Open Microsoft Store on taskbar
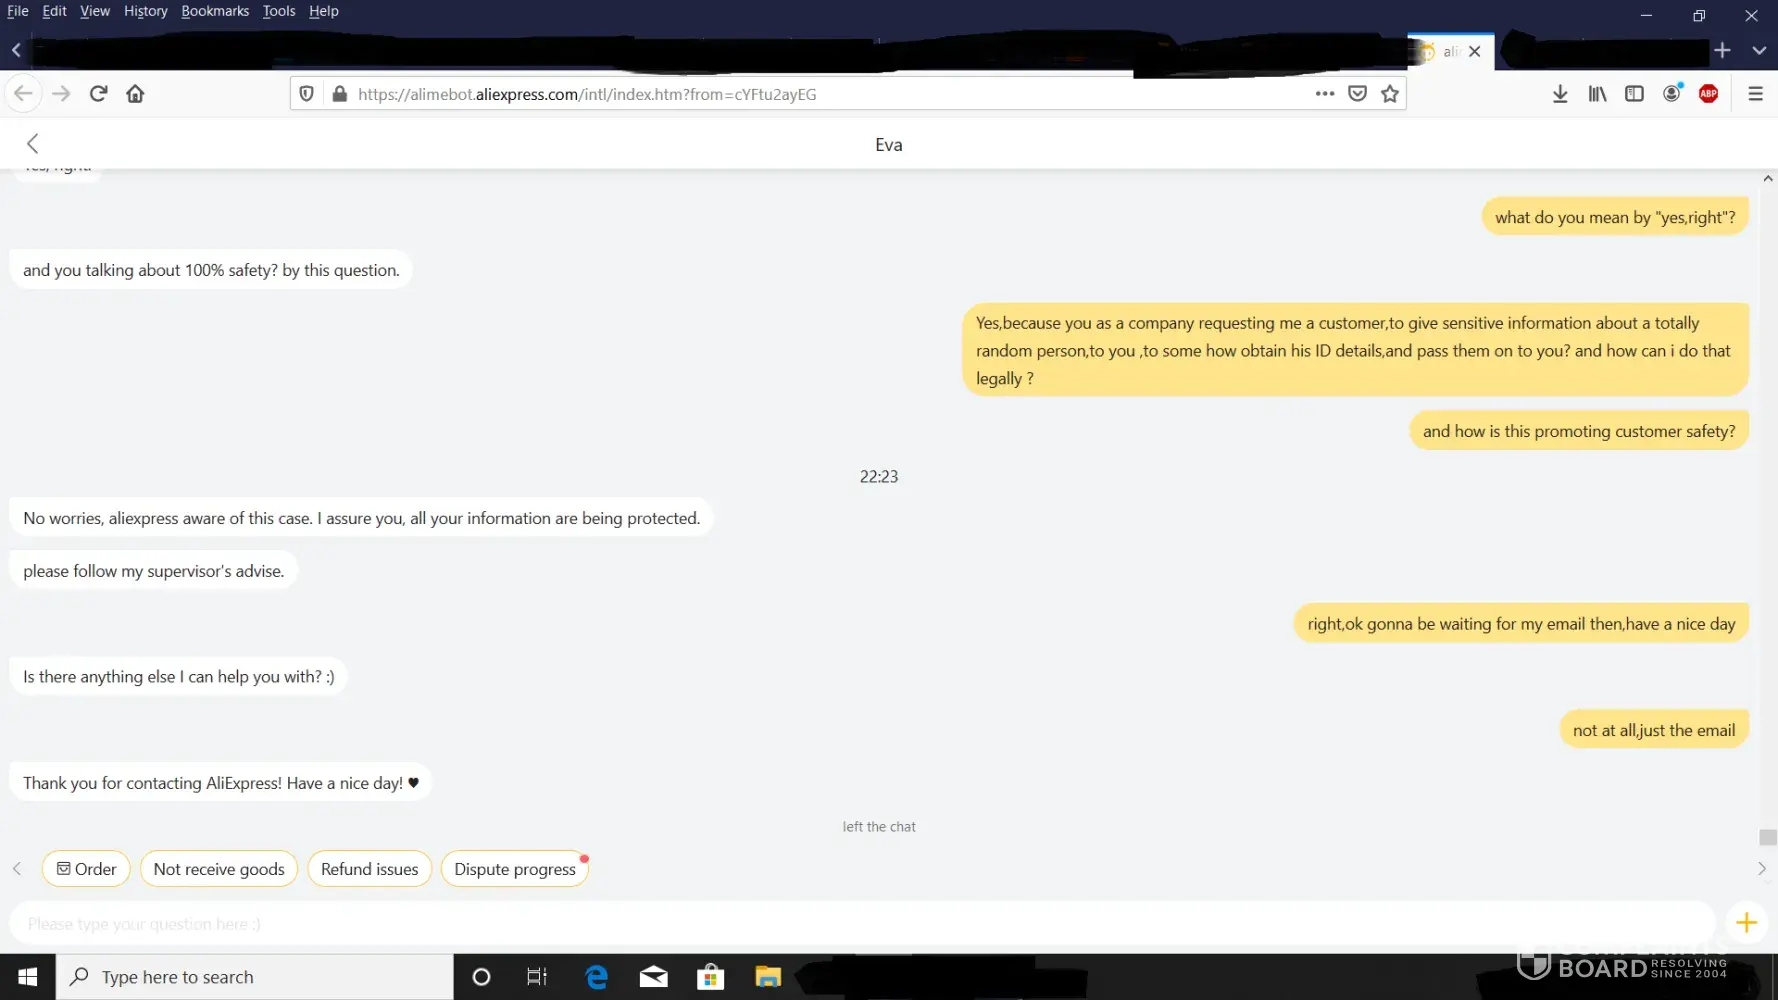Screen dimensions: 1778x1000 tap(711, 977)
